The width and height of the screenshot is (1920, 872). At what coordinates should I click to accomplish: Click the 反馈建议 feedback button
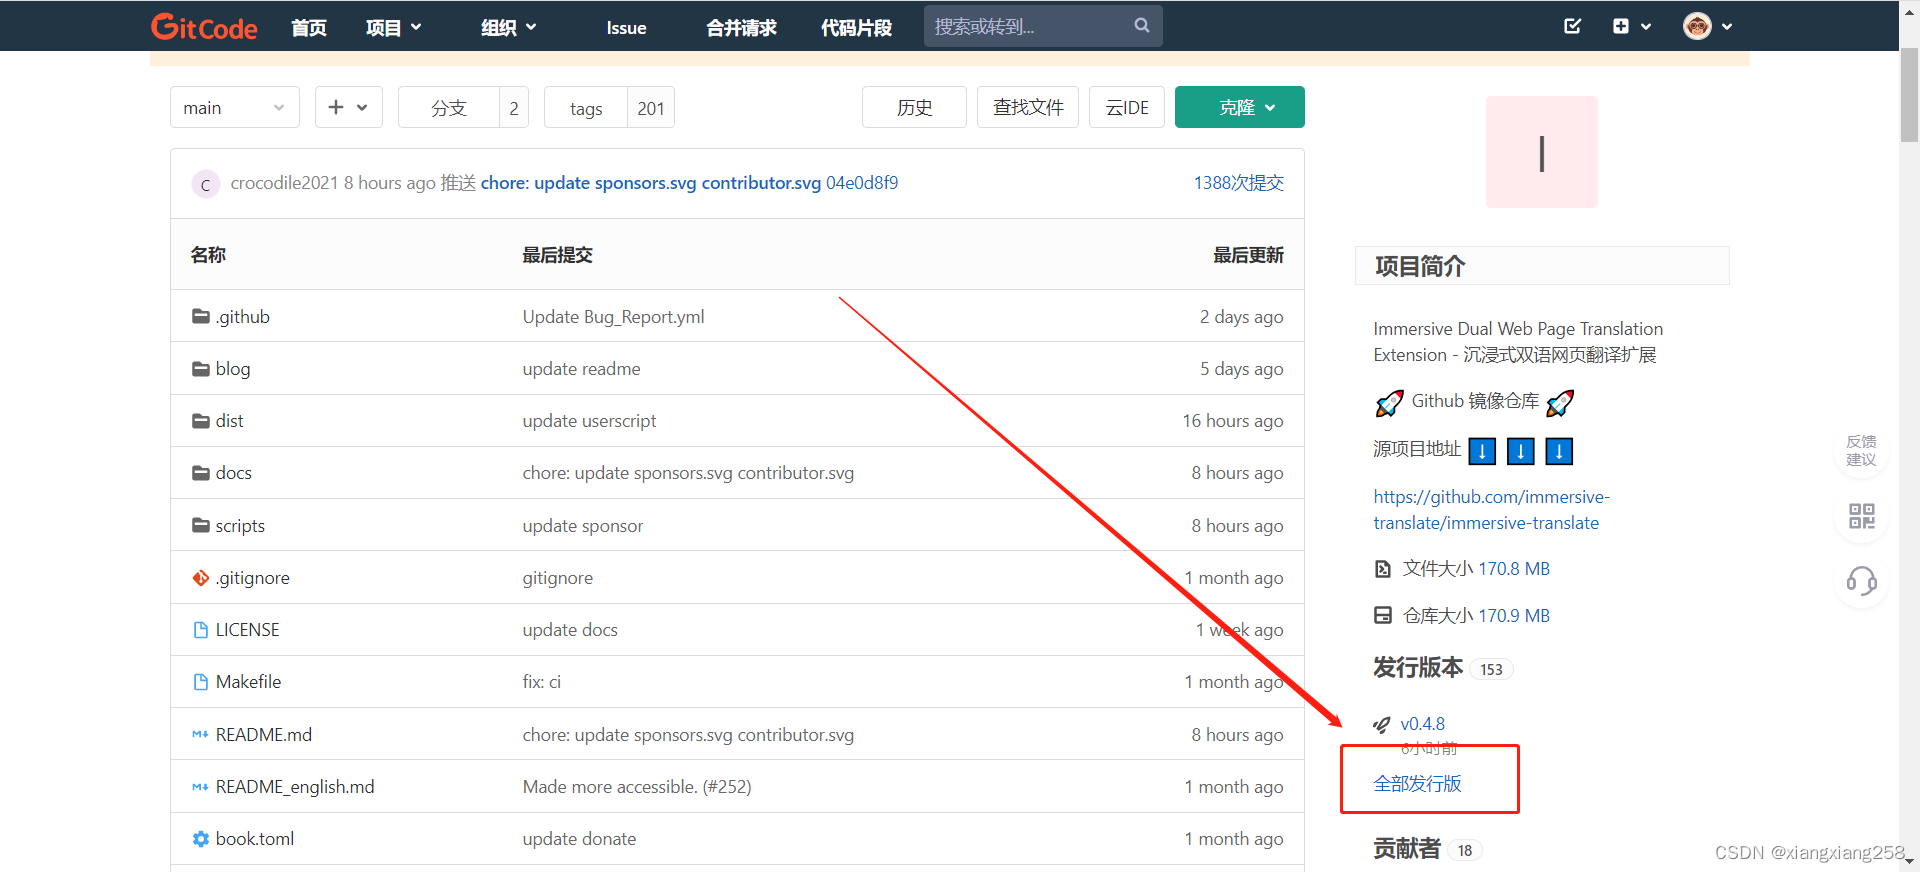(x=1861, y=450)
